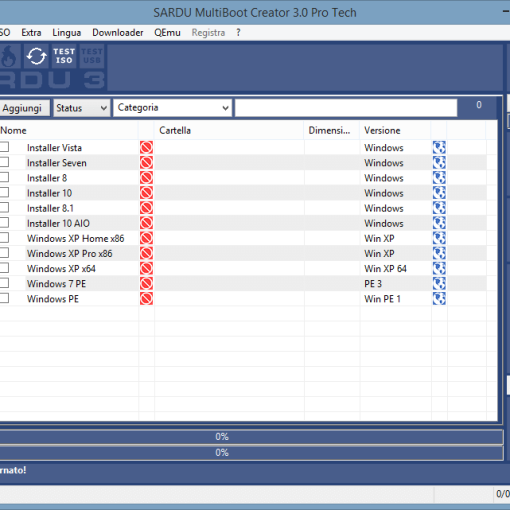The width and height of the screenshot is (510, 510).
Task: Click globe link icon for Installer 10 AIO
Action: [439, 223]
